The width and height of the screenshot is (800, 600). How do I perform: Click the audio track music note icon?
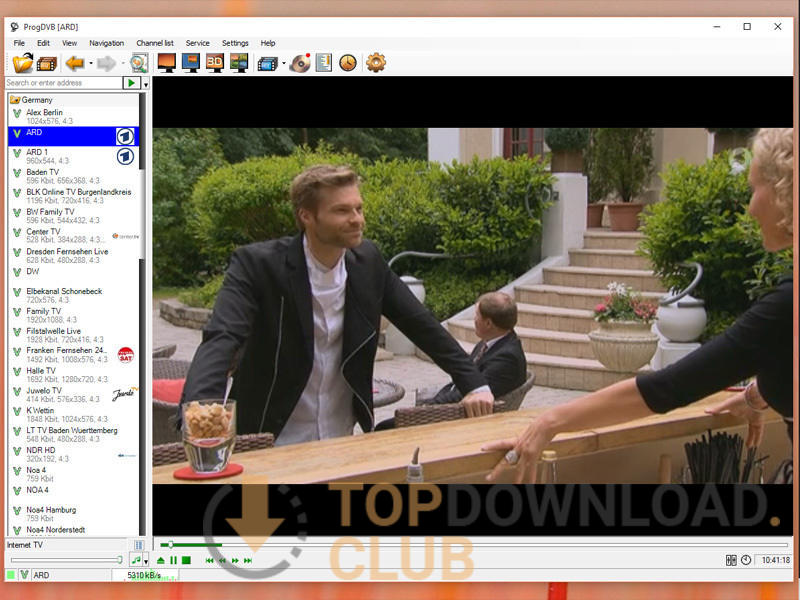click(x=136, y=560)
